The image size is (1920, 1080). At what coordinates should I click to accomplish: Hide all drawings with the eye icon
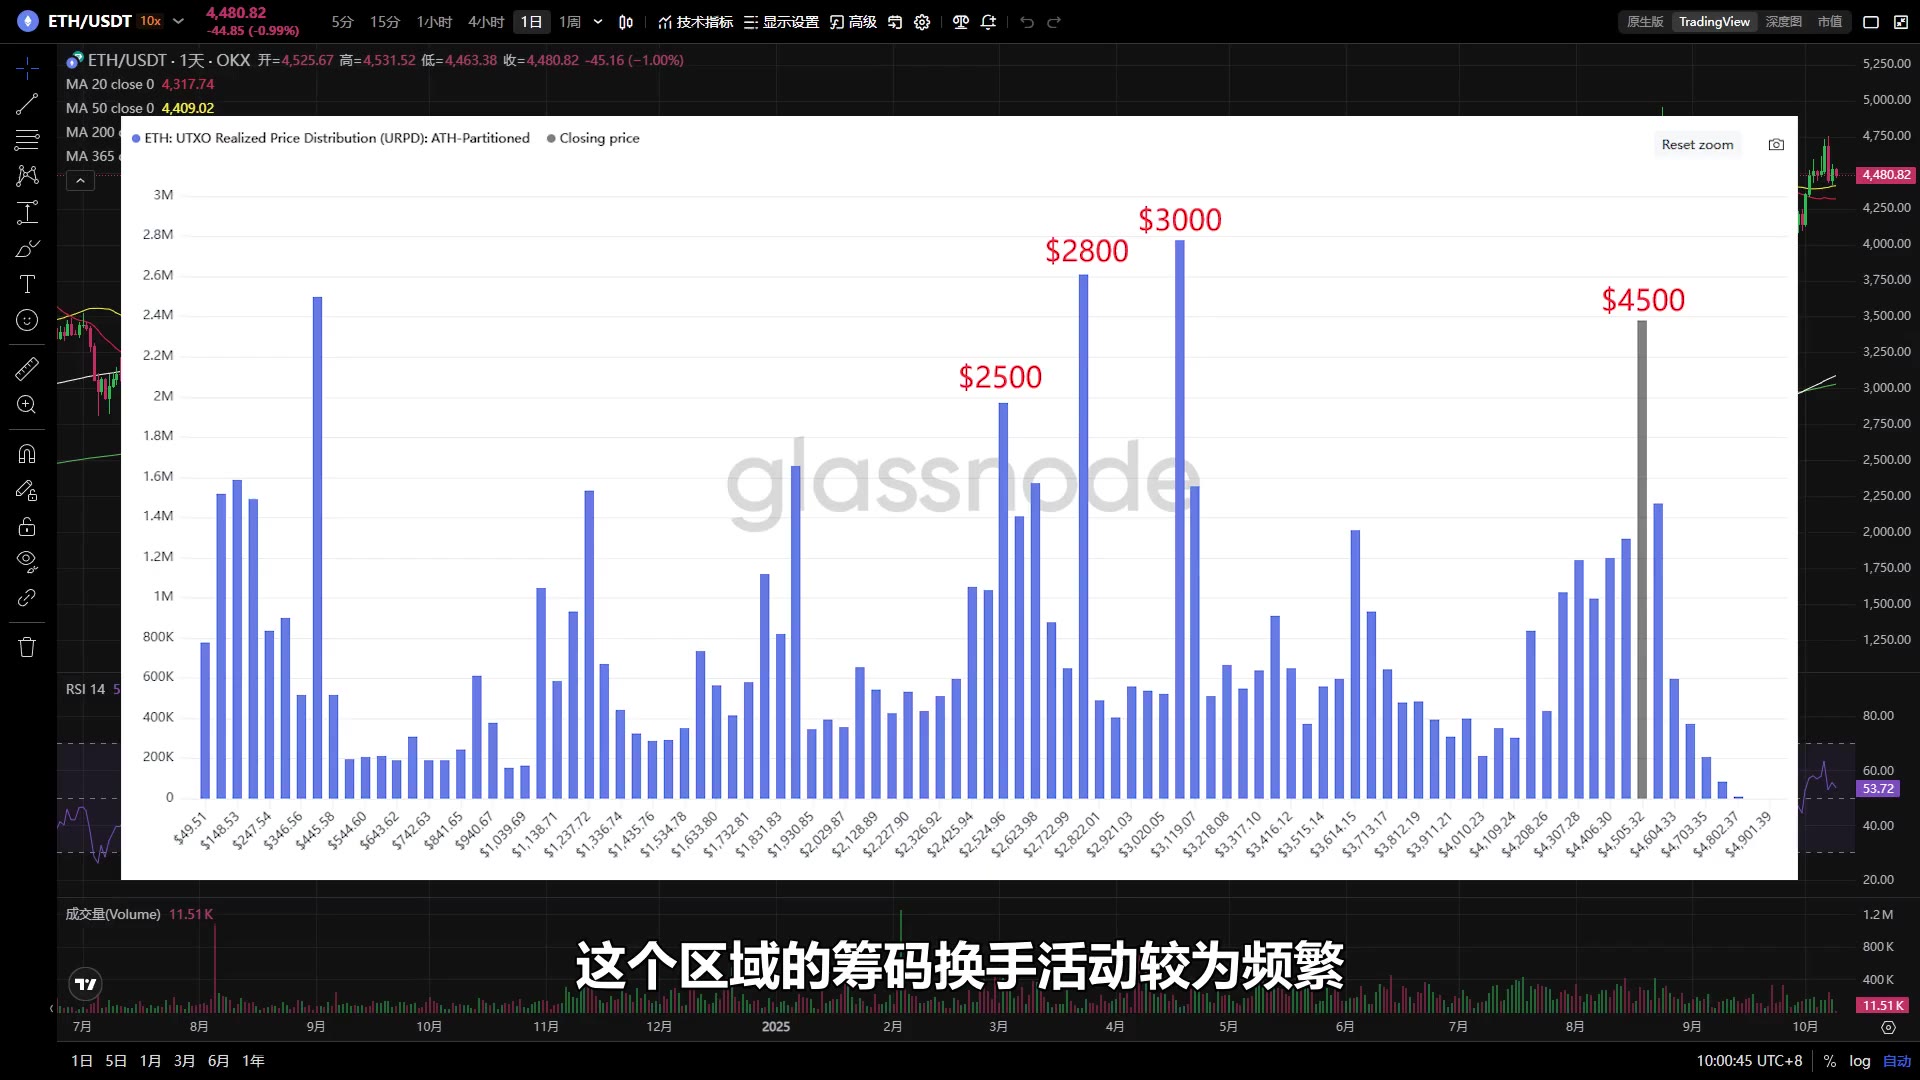27,560
